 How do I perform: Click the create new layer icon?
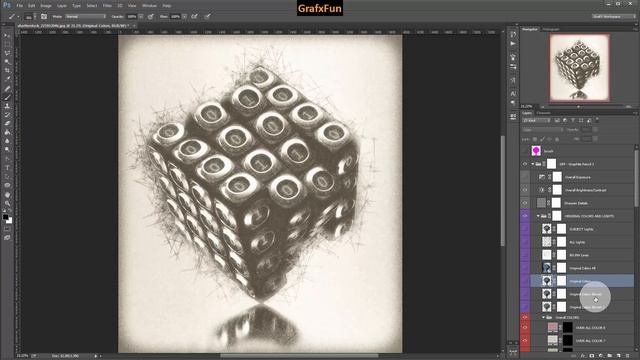(x=618, y=356)
